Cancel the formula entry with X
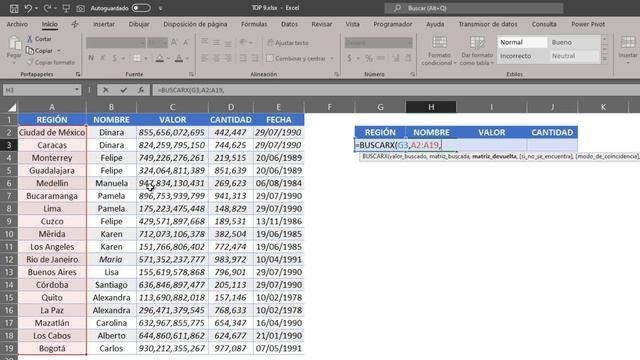 pos(106,90)
